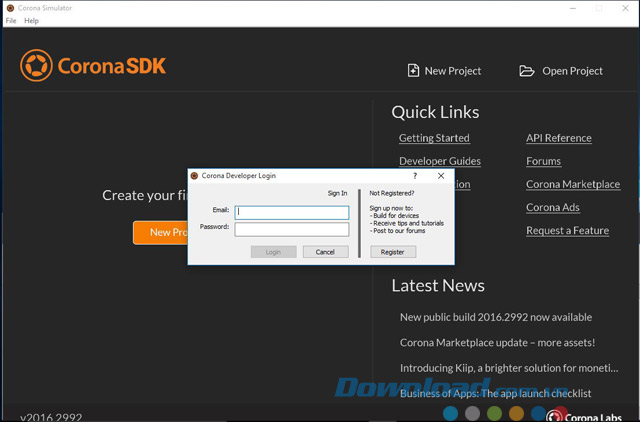Open the API Reference link

coord(559,138)
